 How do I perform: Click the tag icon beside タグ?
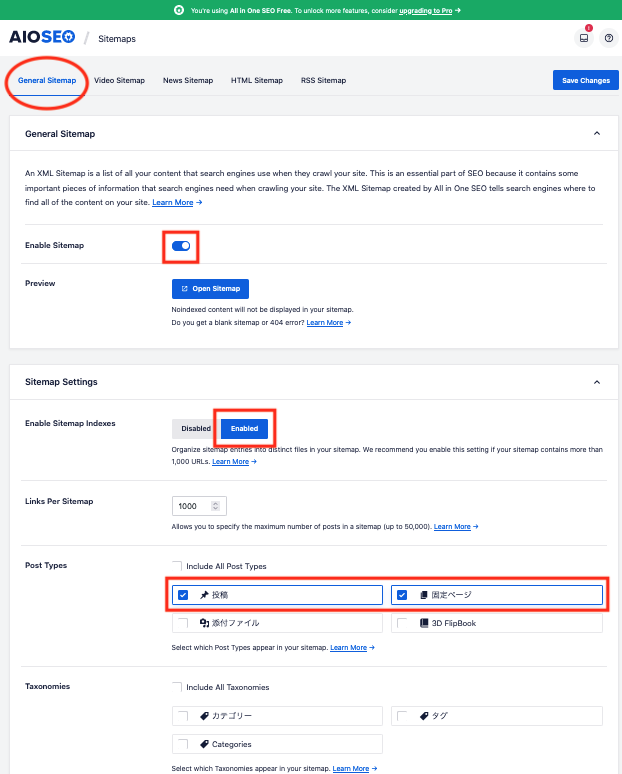tap(424, 716)
